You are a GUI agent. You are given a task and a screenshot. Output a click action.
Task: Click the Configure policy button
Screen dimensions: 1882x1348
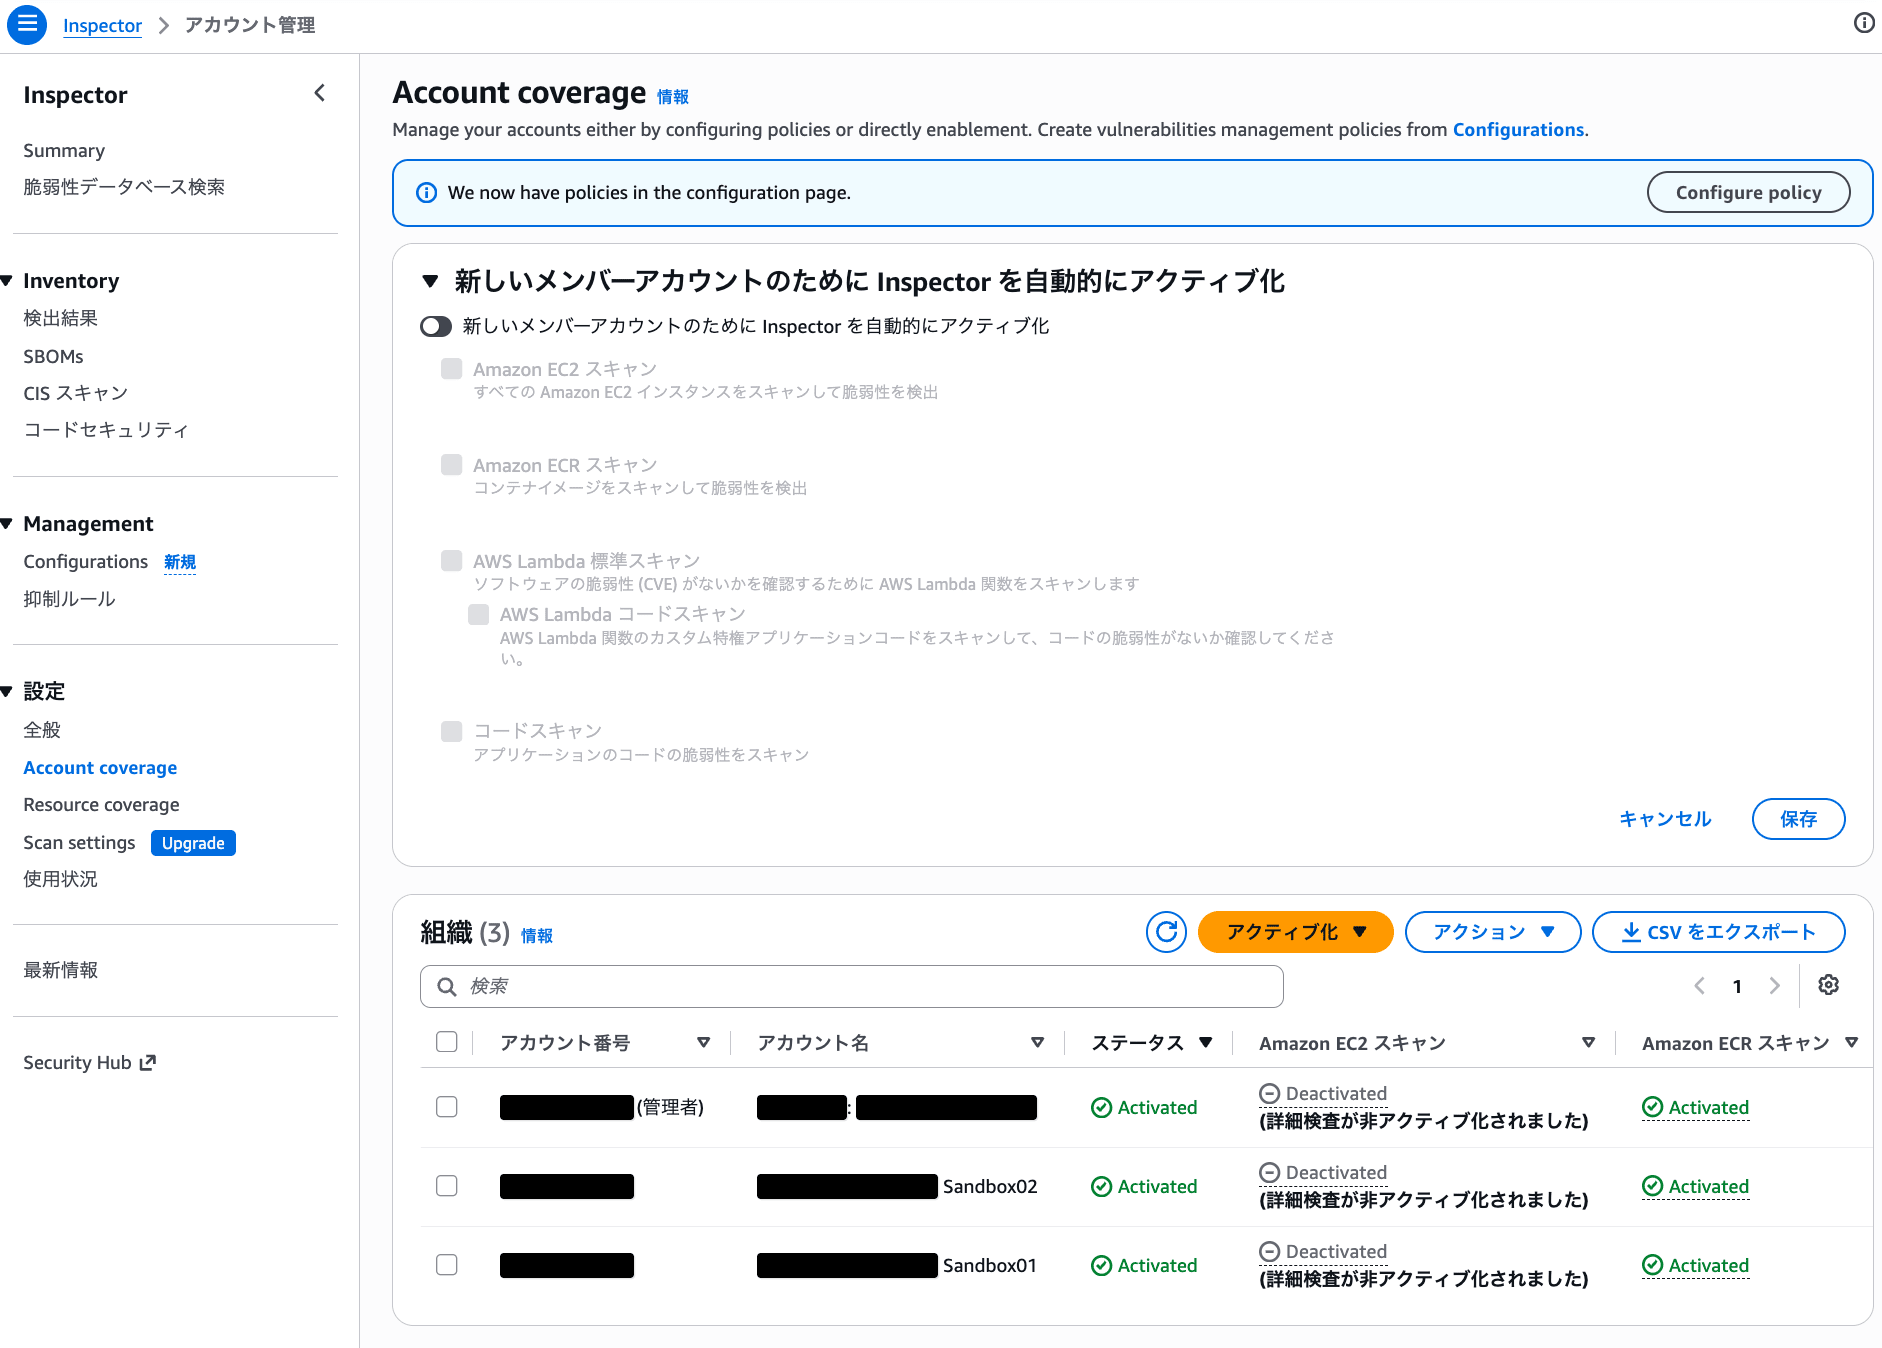pos(1748,192)
